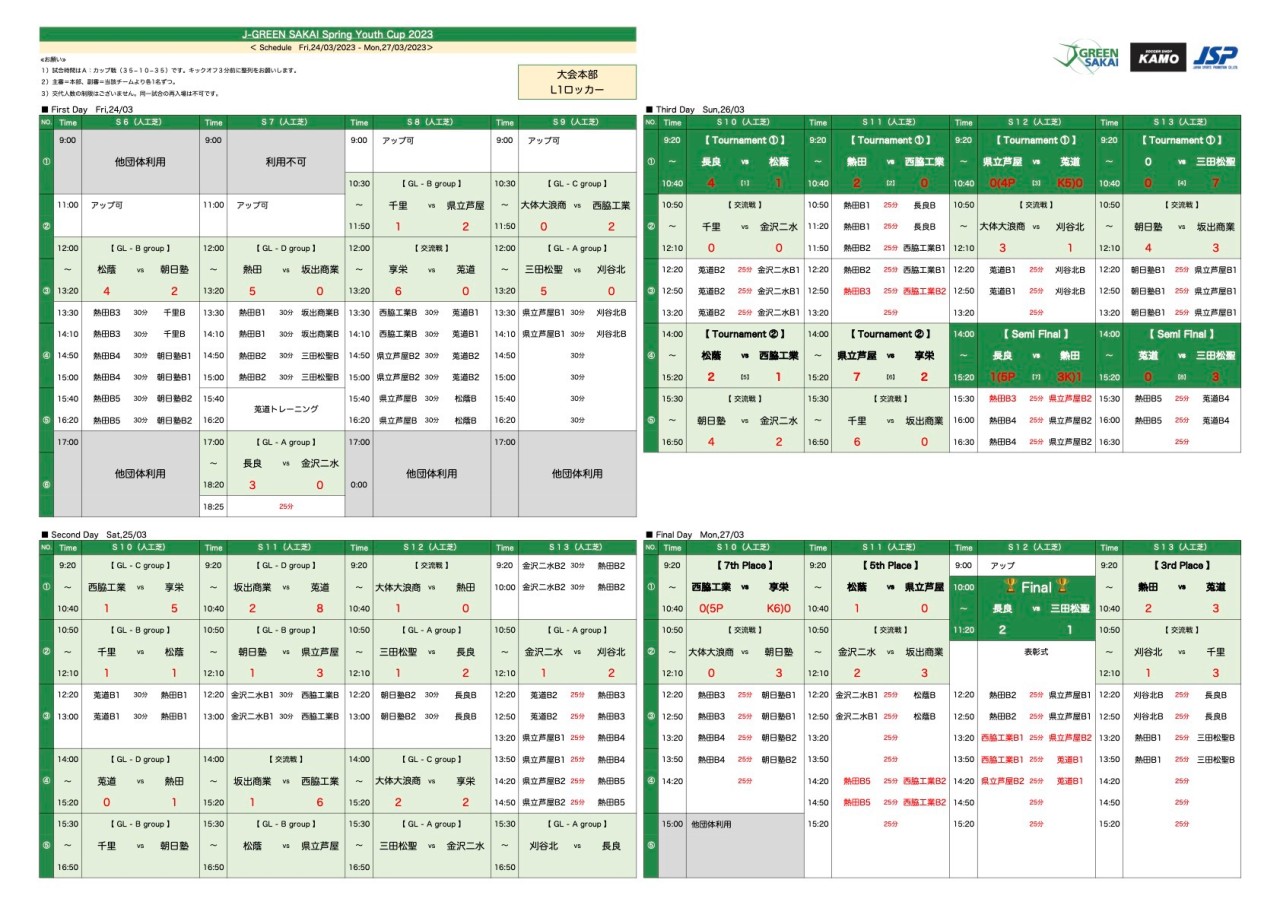The height and width of the screenshot is (905, 1280).
Task: Click the Spring Youth Cup 2023 title banner
Action: pos(338,34)
